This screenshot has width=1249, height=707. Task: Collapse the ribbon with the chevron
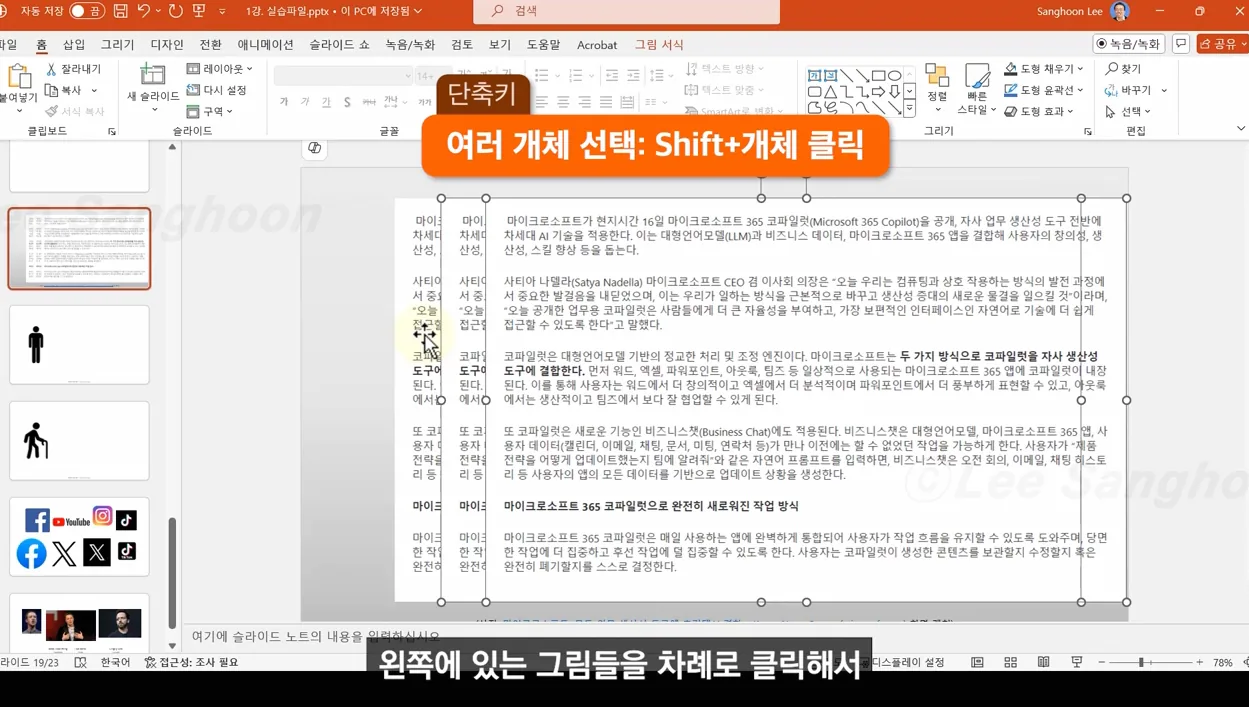pos(1241,129)
